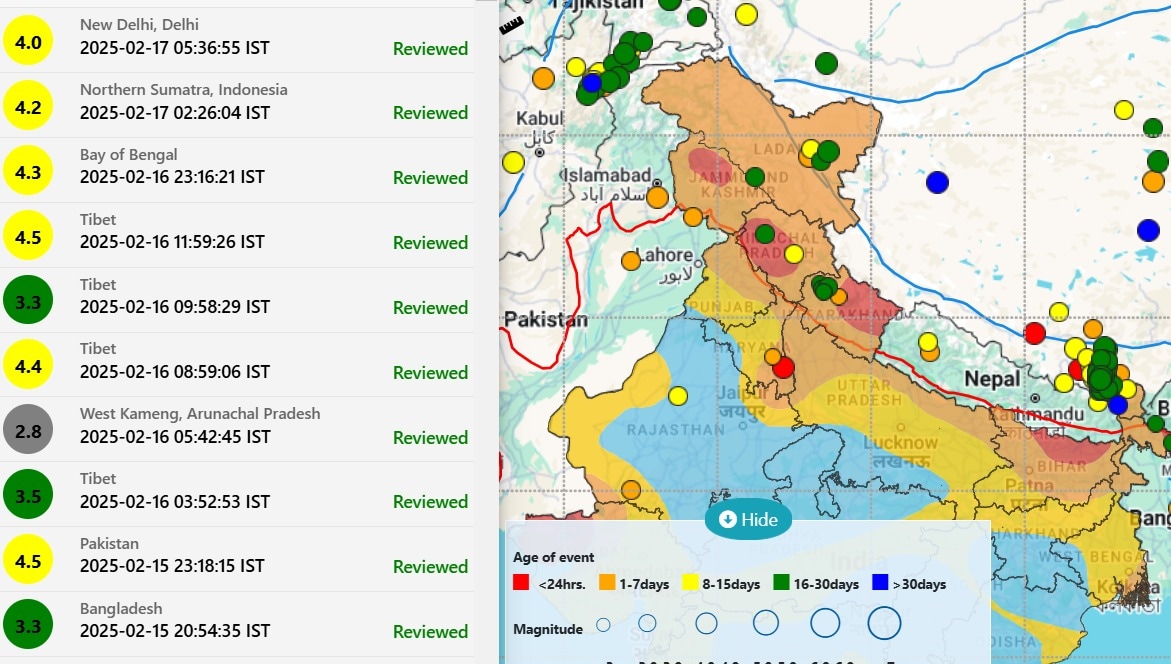The image size is (1171, 664).
Task: Click the largest magnitude circle in legend
Action: click(x=885, y=623)
